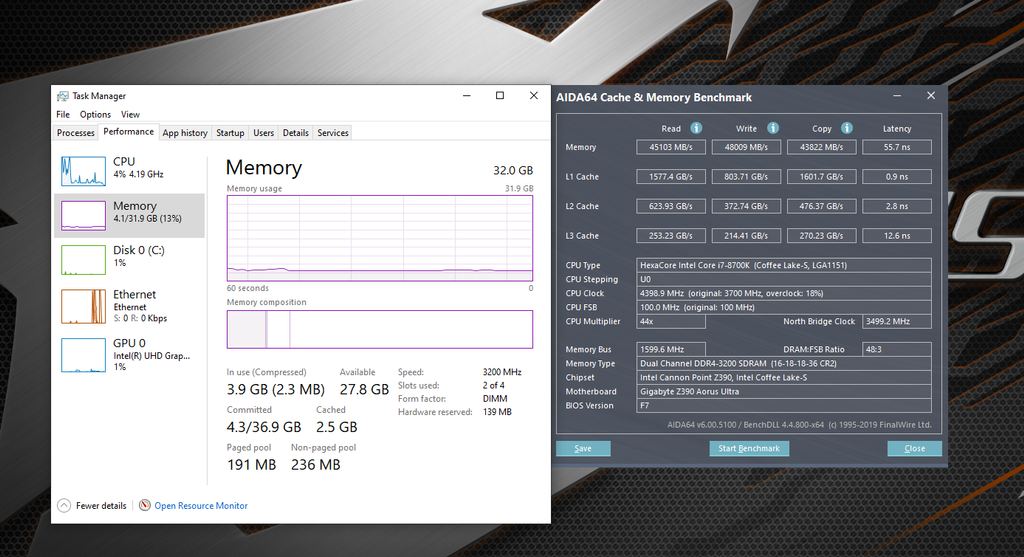Screen dimensions: 1024x557
Task: Click the L1 Cache Read value 1577.4 GB/s
Action: pyautogui.click(x=671, y=176)
